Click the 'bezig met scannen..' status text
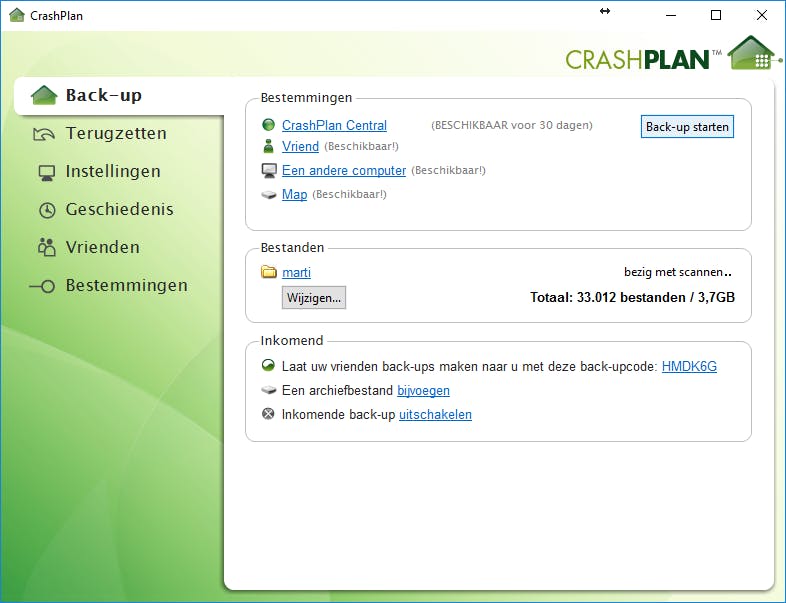This screenshot has width=786, height=603. pyautogui.click(x=678, y=272)
